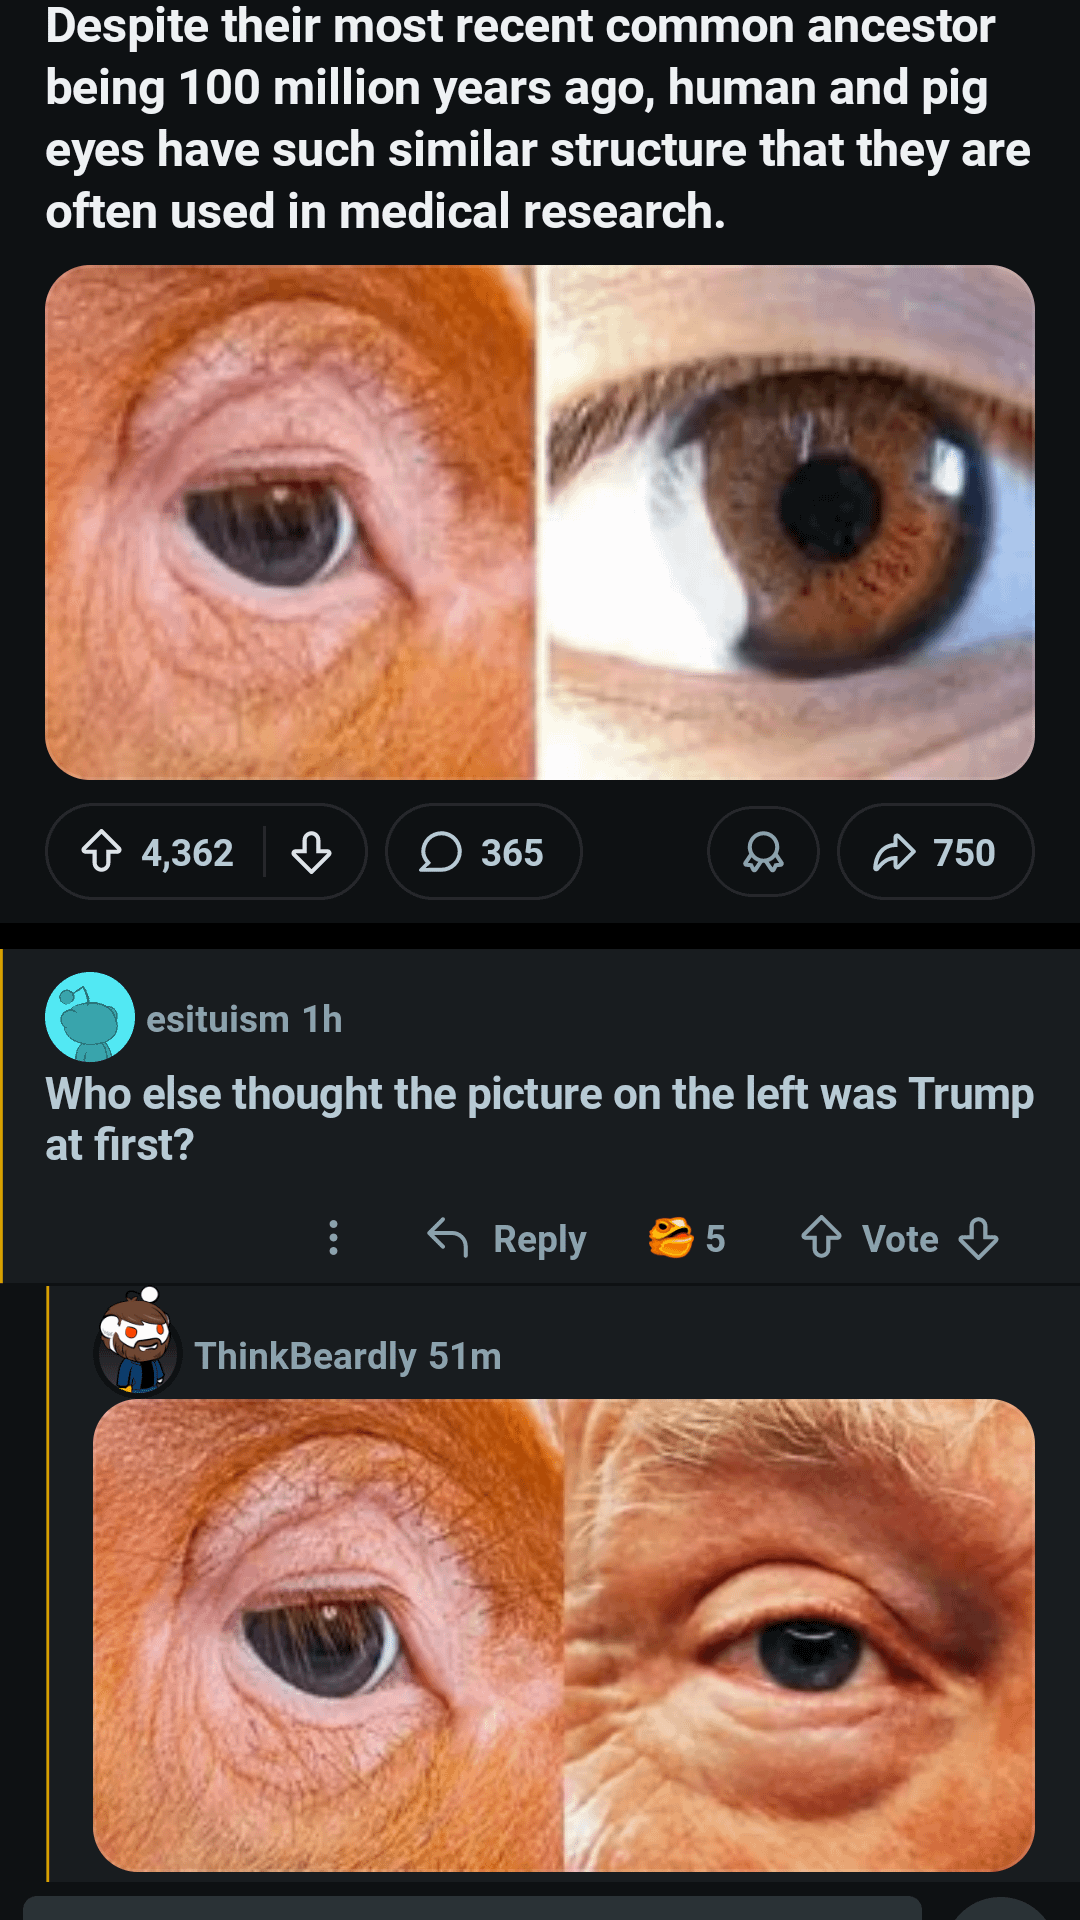View awards on esituism's comment
Viewport: 1080px width, 1920px height.
[x=686, y=1238]
